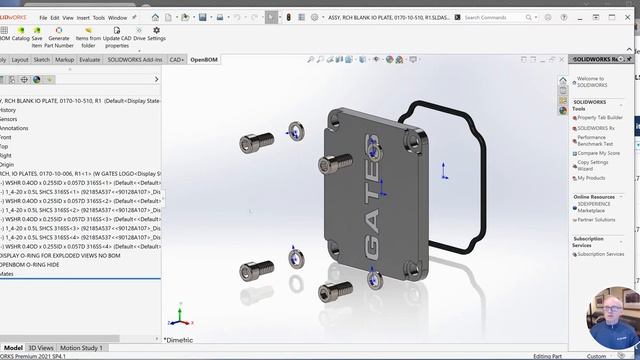Click the Select cursor tool
This screenshot has height=360, width=640.
pos(271,18)
